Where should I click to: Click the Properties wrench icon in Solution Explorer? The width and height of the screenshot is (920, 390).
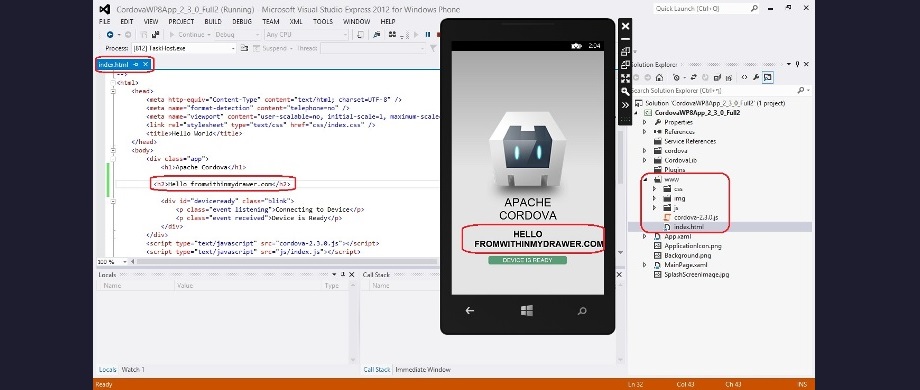[756, 77]
